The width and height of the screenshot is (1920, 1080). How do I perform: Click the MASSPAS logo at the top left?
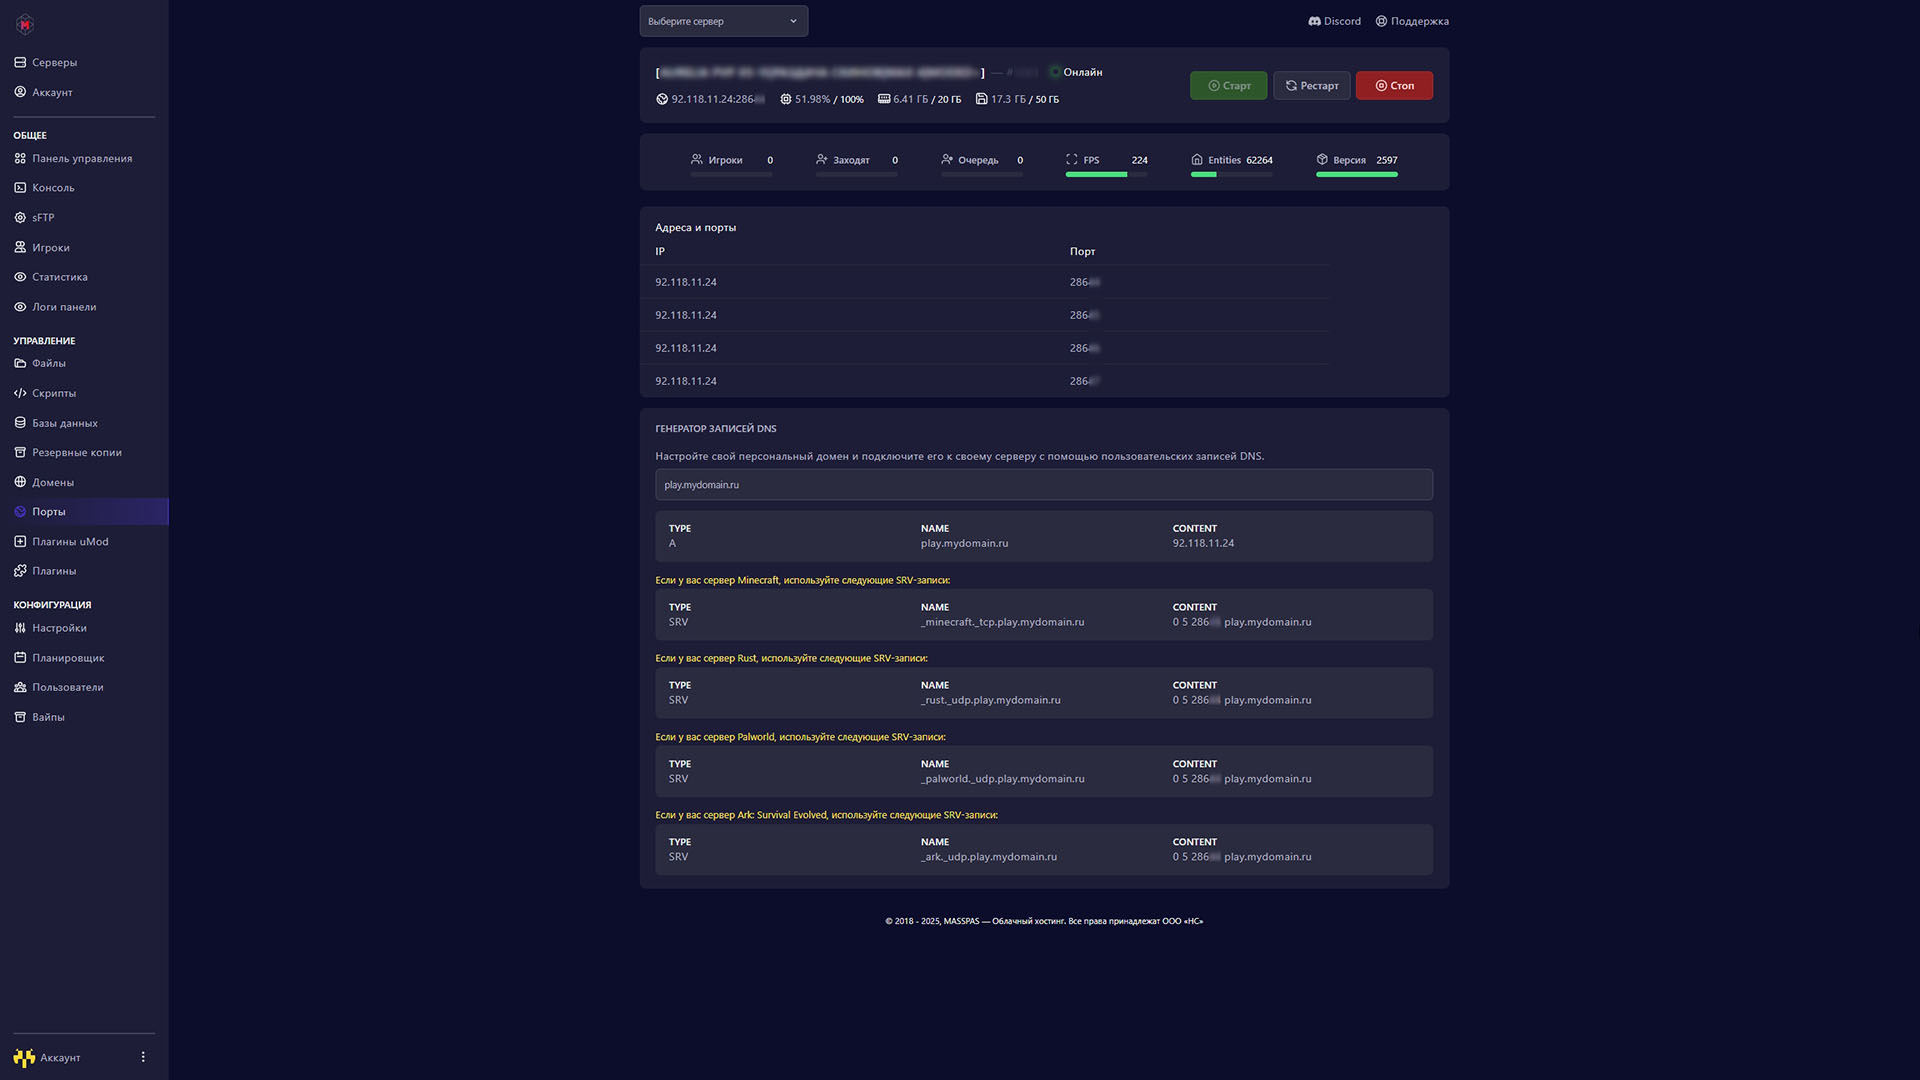click(x=25, y=24)
